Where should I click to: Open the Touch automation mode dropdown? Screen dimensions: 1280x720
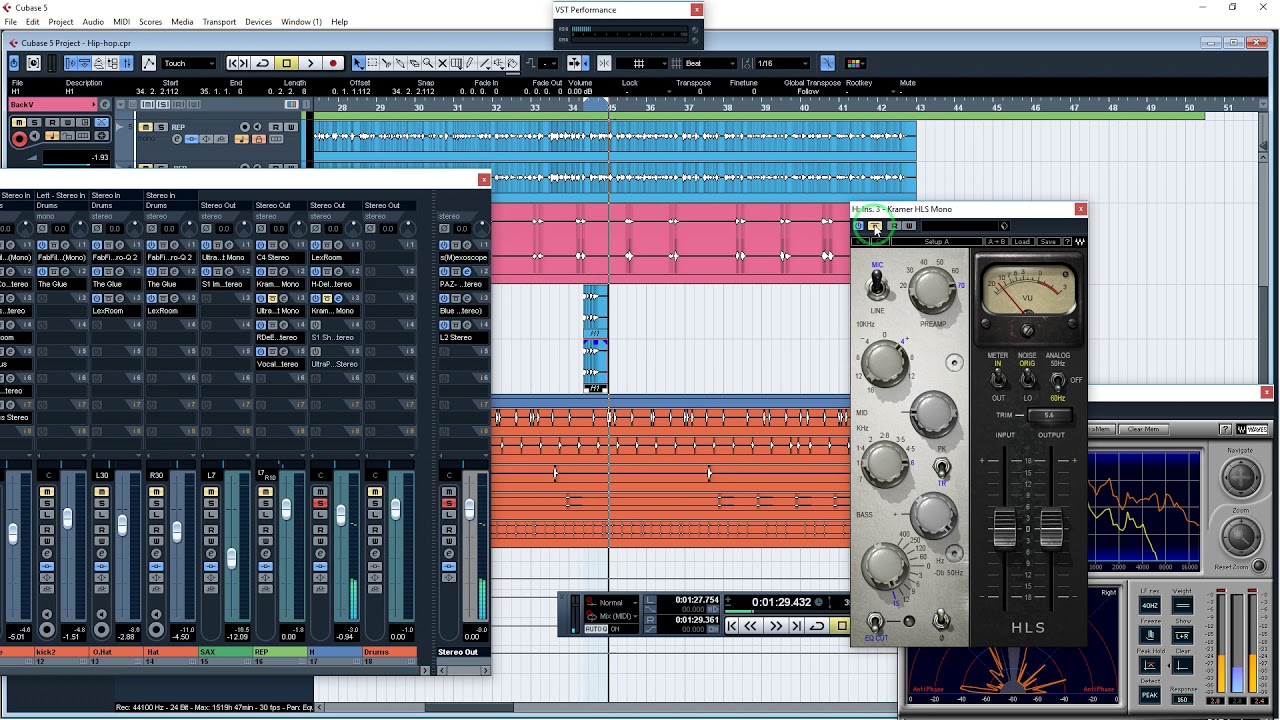pyautogui.click(x=188, y=63)
